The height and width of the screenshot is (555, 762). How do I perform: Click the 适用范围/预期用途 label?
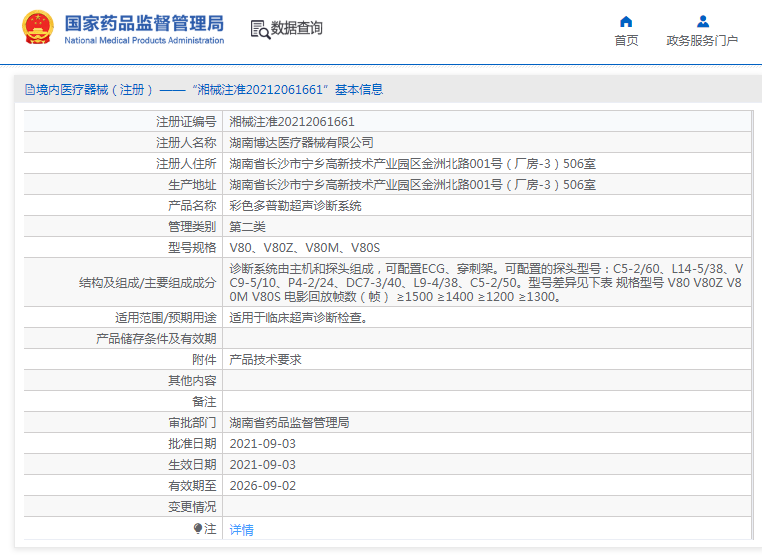[x=165, y=317]
